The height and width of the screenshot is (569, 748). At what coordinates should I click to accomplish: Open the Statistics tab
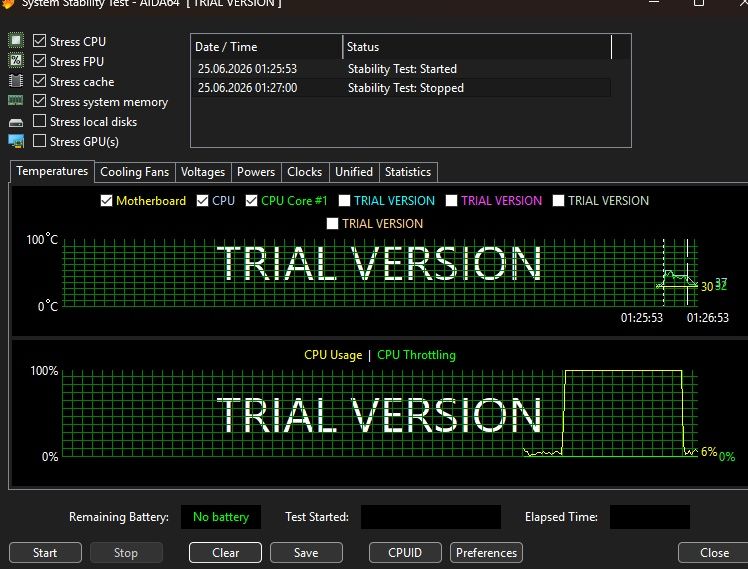pos(408,172)
